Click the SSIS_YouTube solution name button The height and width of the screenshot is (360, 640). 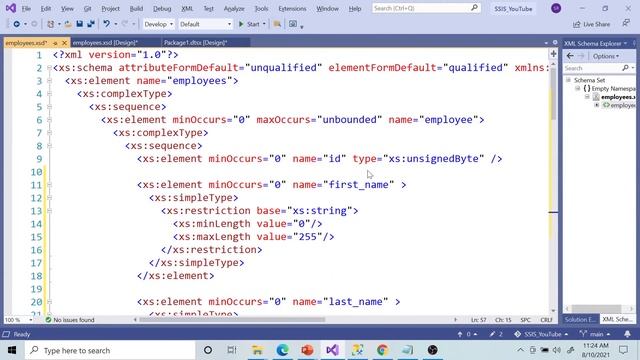pyautogui.click(x=513, y=9)
